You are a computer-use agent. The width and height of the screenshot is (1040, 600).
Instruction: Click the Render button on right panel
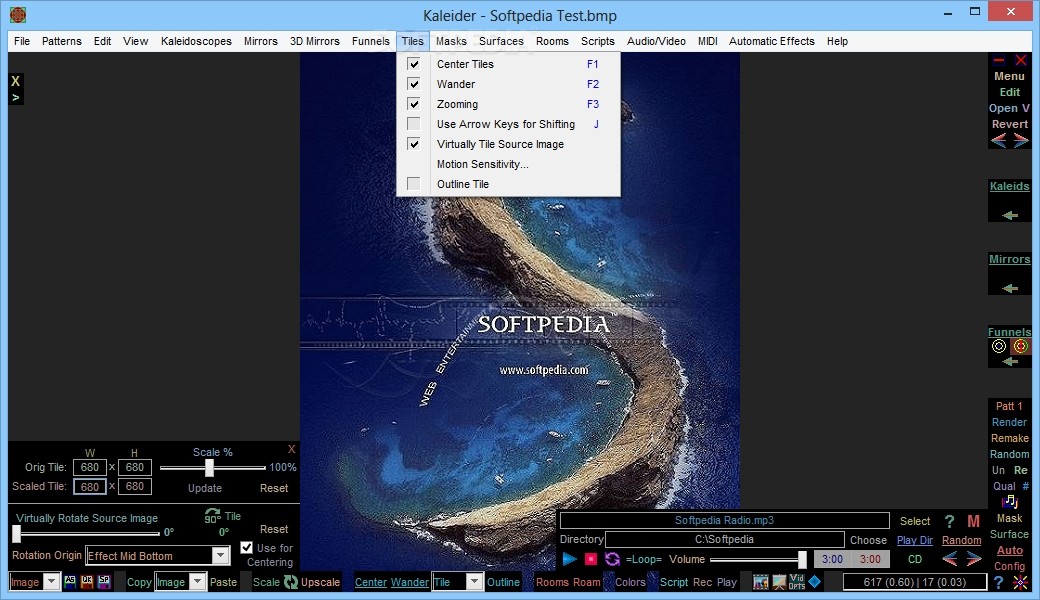[x=1009, y=422]
